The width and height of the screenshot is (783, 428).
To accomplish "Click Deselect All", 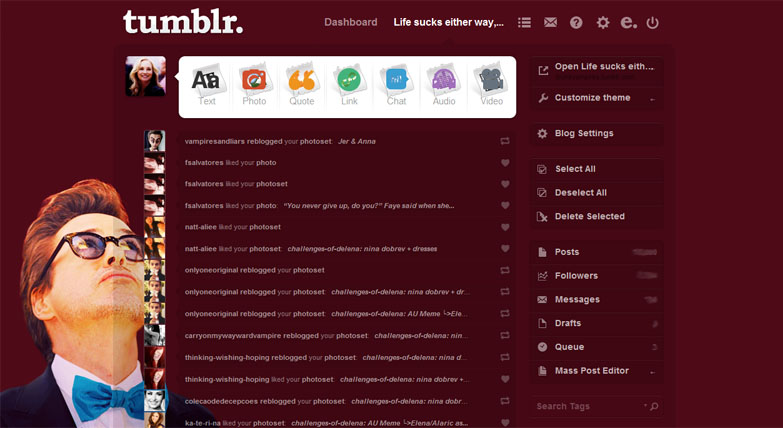I will (x=597, y=193).
